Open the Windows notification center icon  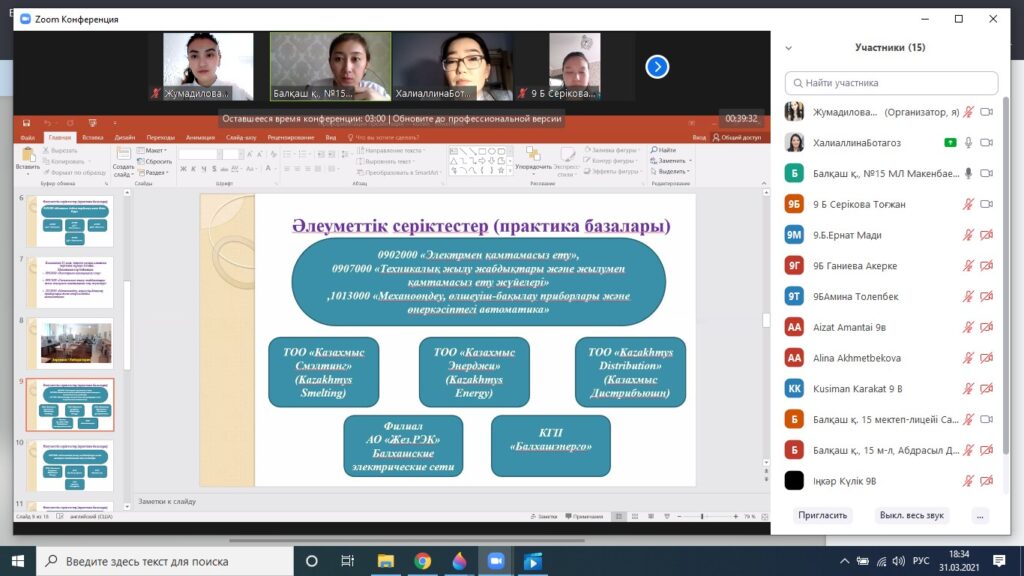pos(999,560)
